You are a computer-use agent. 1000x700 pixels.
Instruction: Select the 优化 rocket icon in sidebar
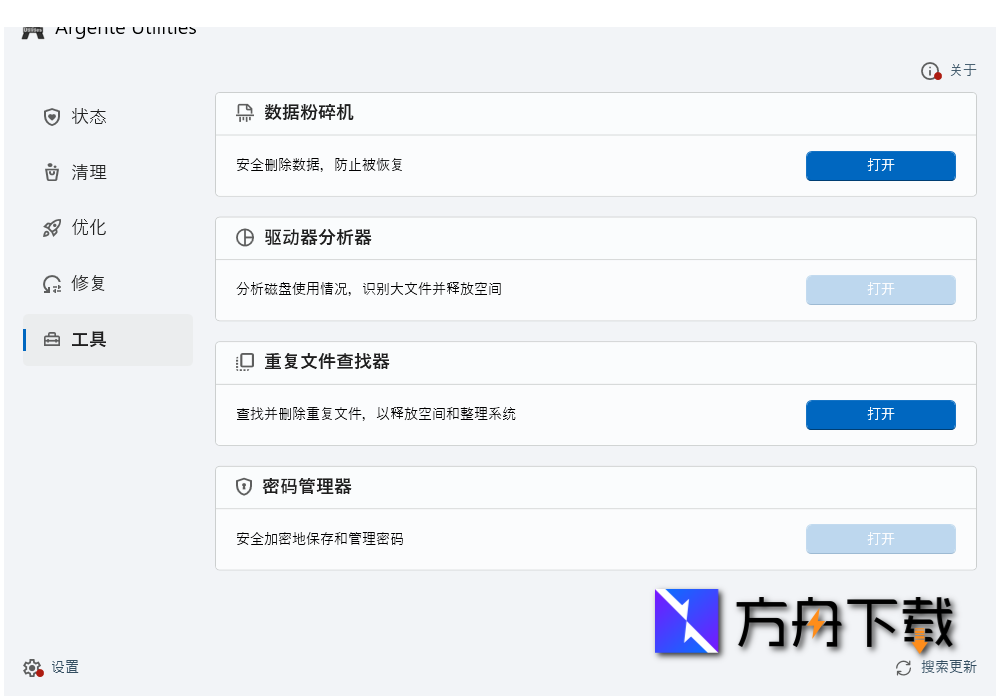pos(51,227)
